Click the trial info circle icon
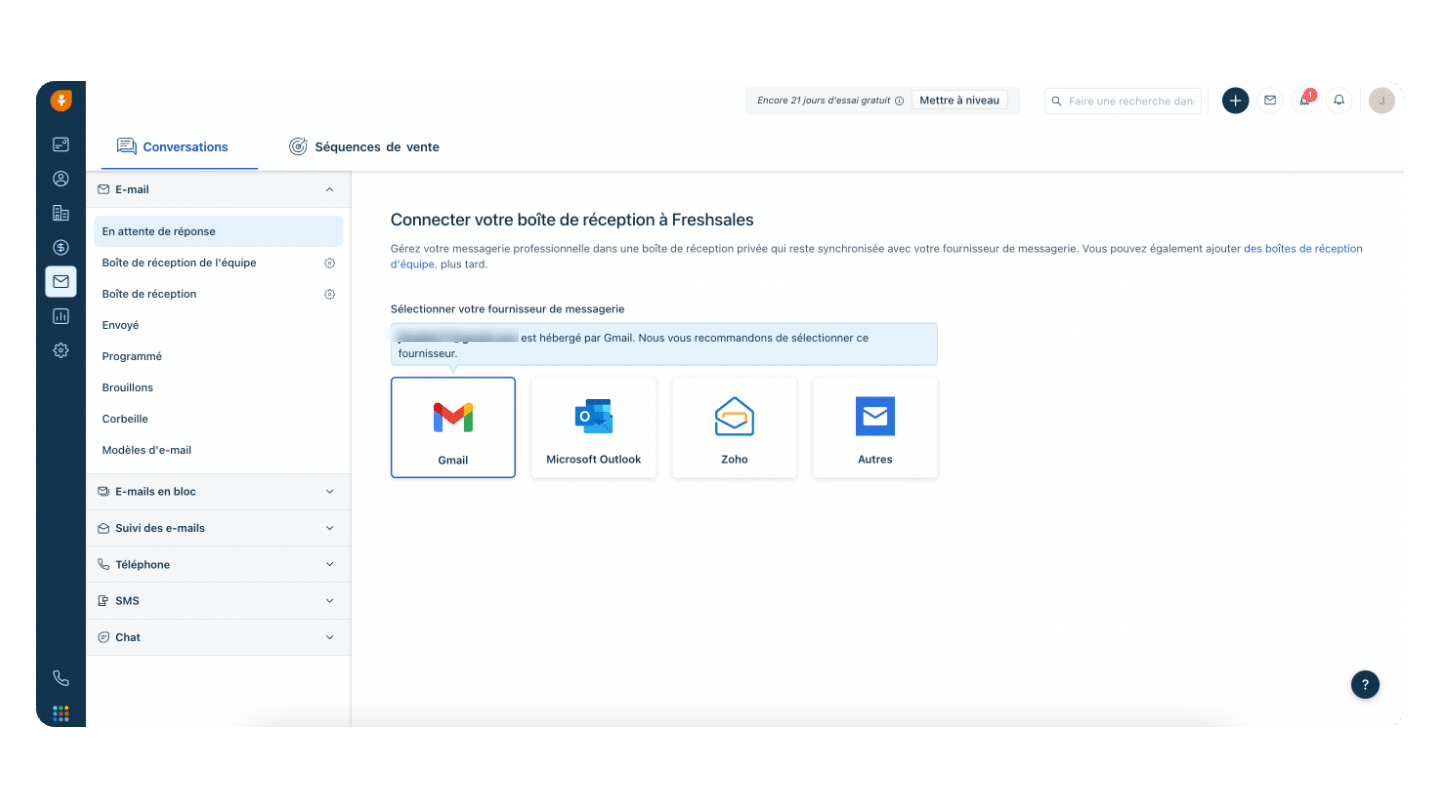 pyautogui.click(x=899, y=101)
